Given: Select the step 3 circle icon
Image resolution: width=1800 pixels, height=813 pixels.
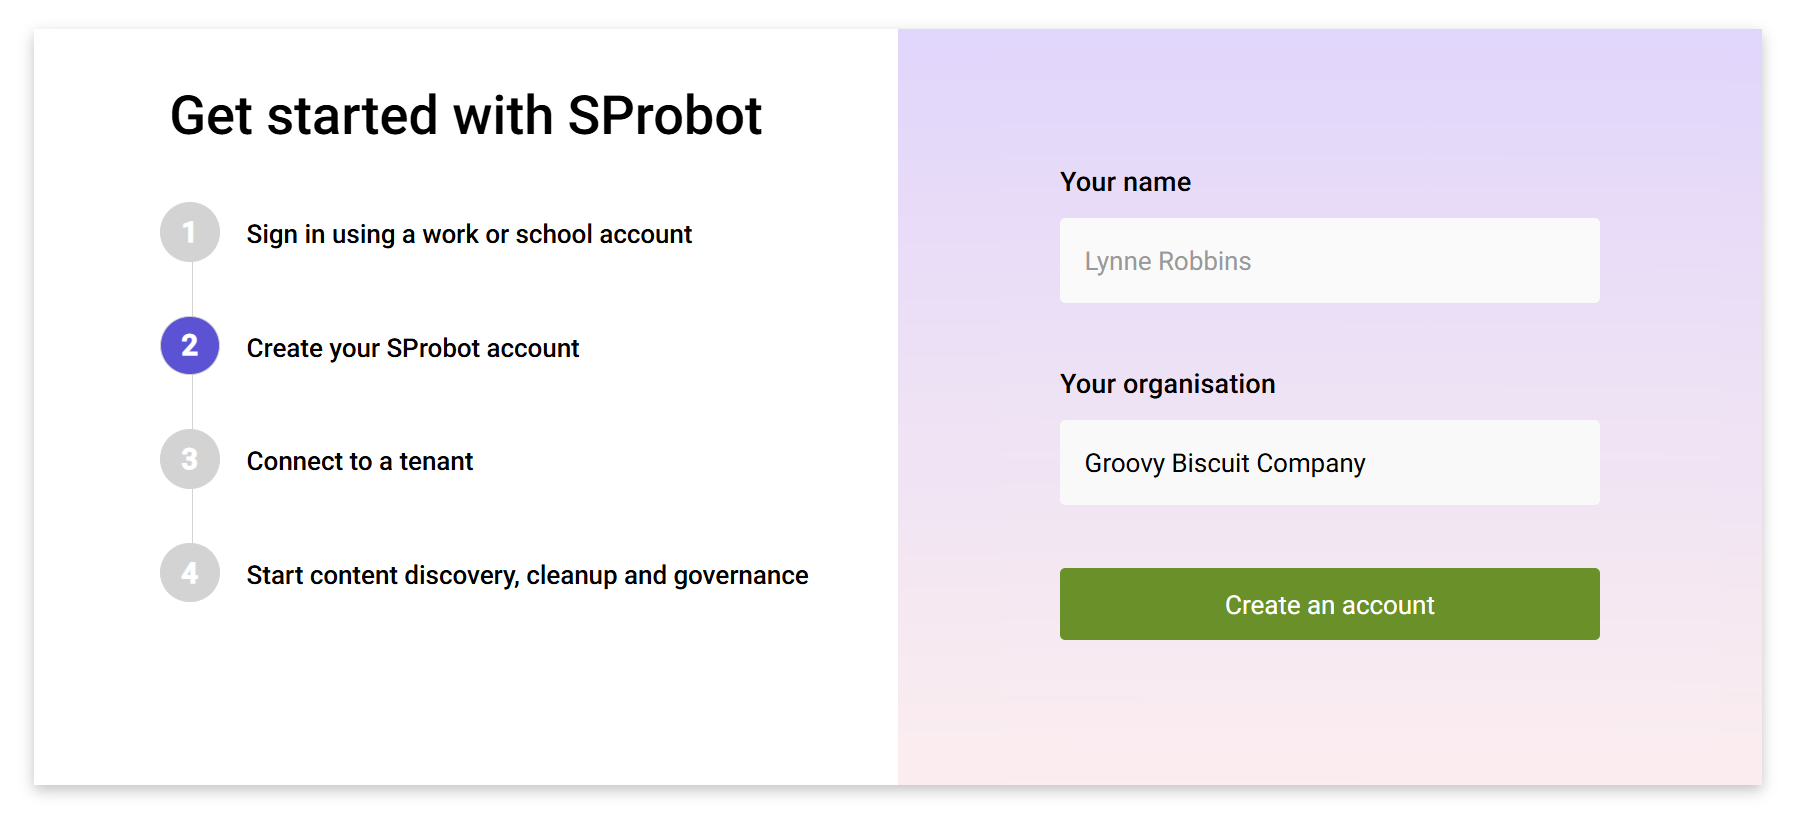Looking at the screenshot, I should click(x=190, y=459).
